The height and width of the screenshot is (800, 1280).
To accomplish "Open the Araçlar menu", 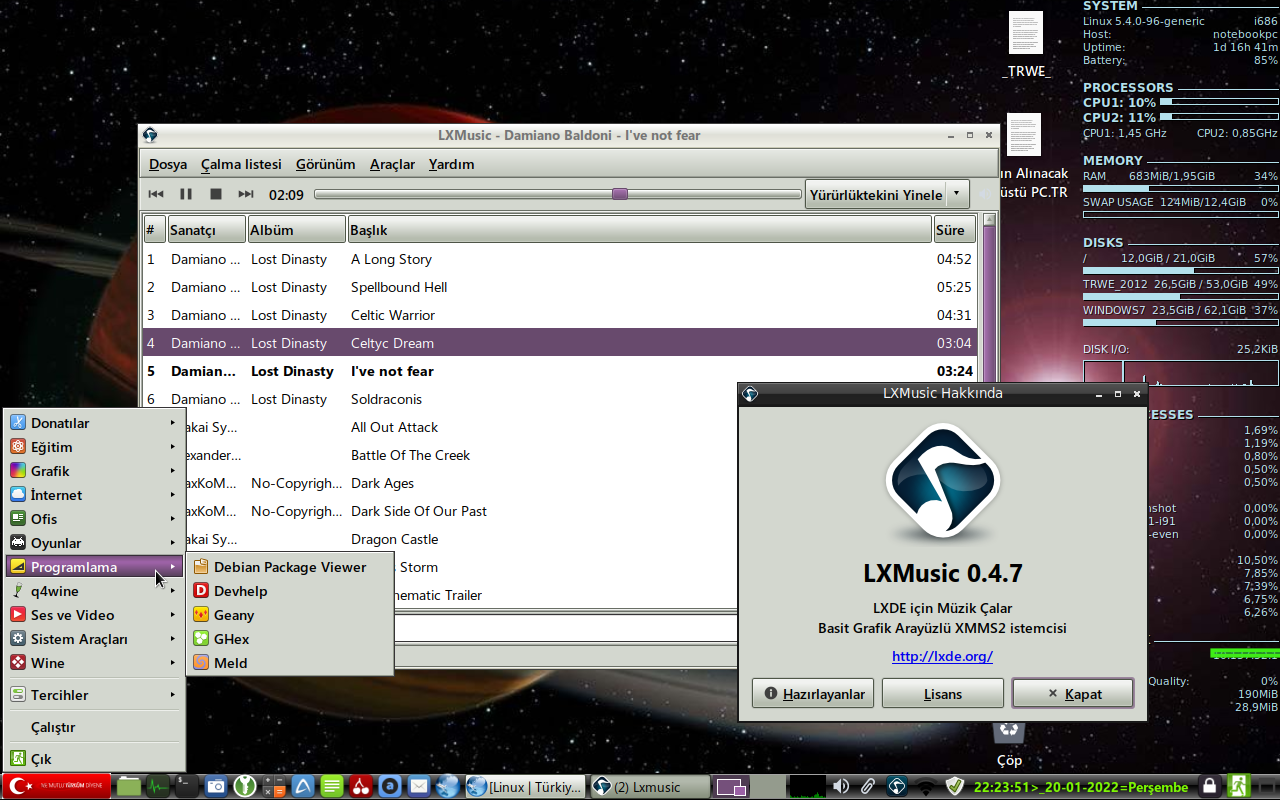I will coord(392,164).
